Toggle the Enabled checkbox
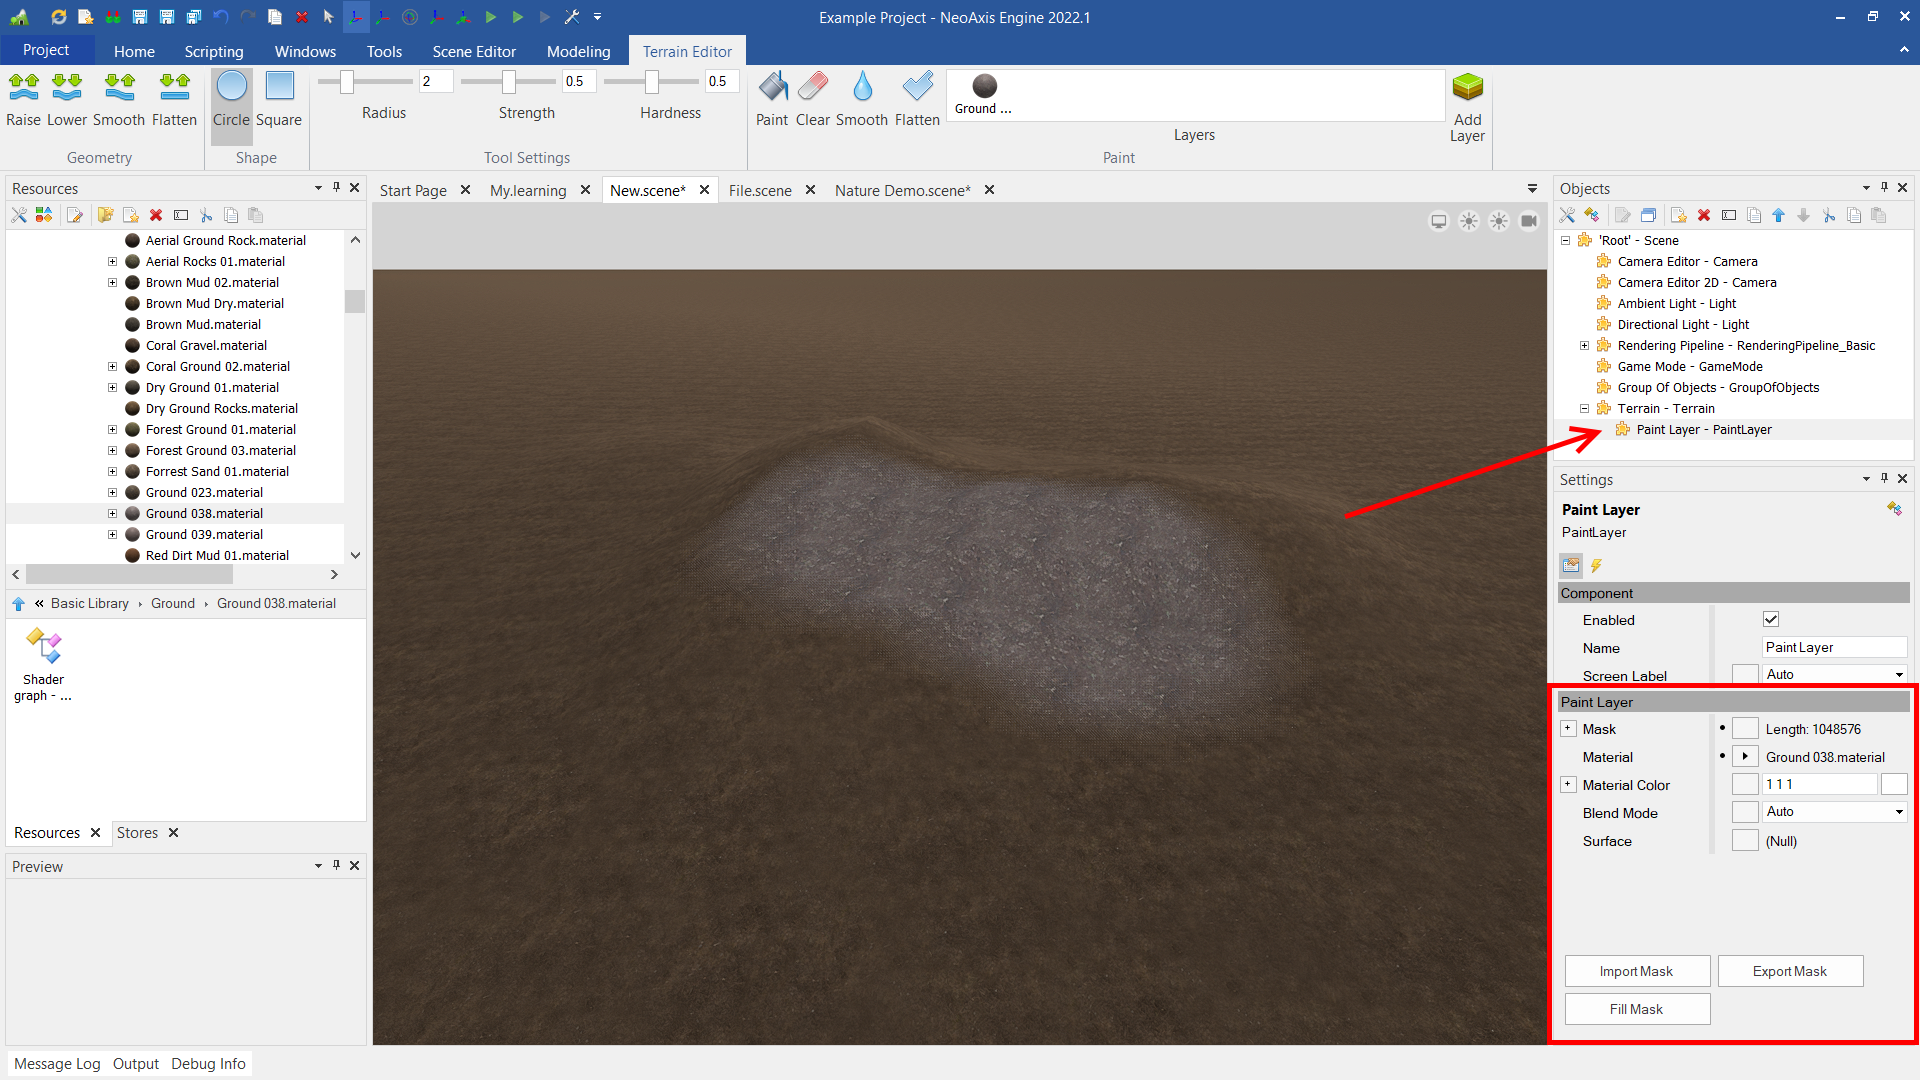The width and height of the screenshot is (1920, 1080). tap(1771, 620)
